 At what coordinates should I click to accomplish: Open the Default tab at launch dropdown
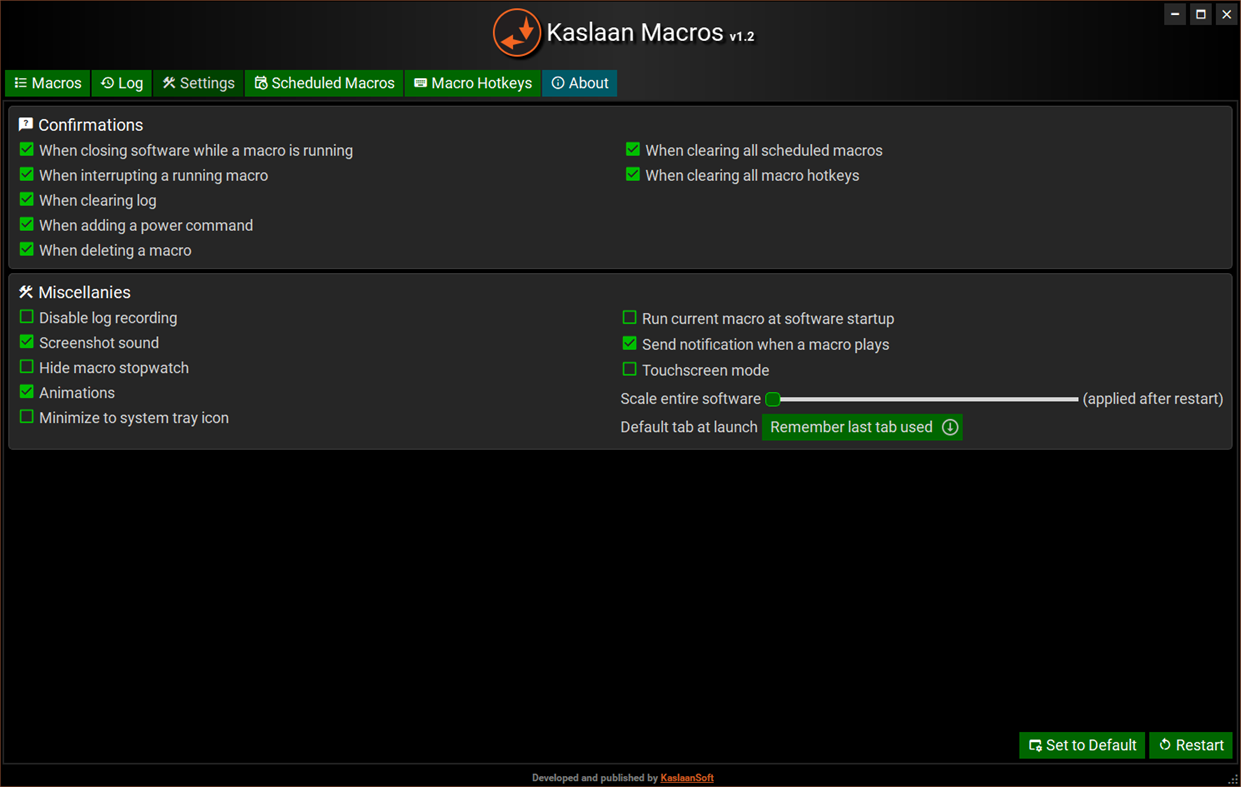click(862, 426)
